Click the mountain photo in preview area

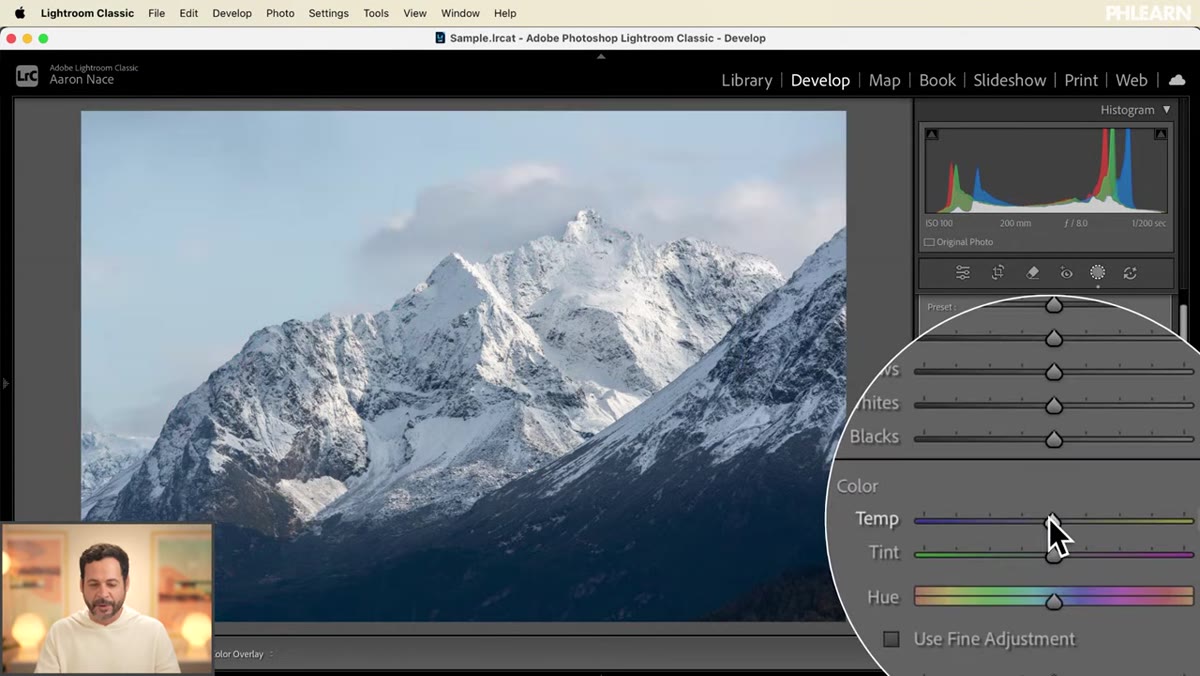pos(463,365)
